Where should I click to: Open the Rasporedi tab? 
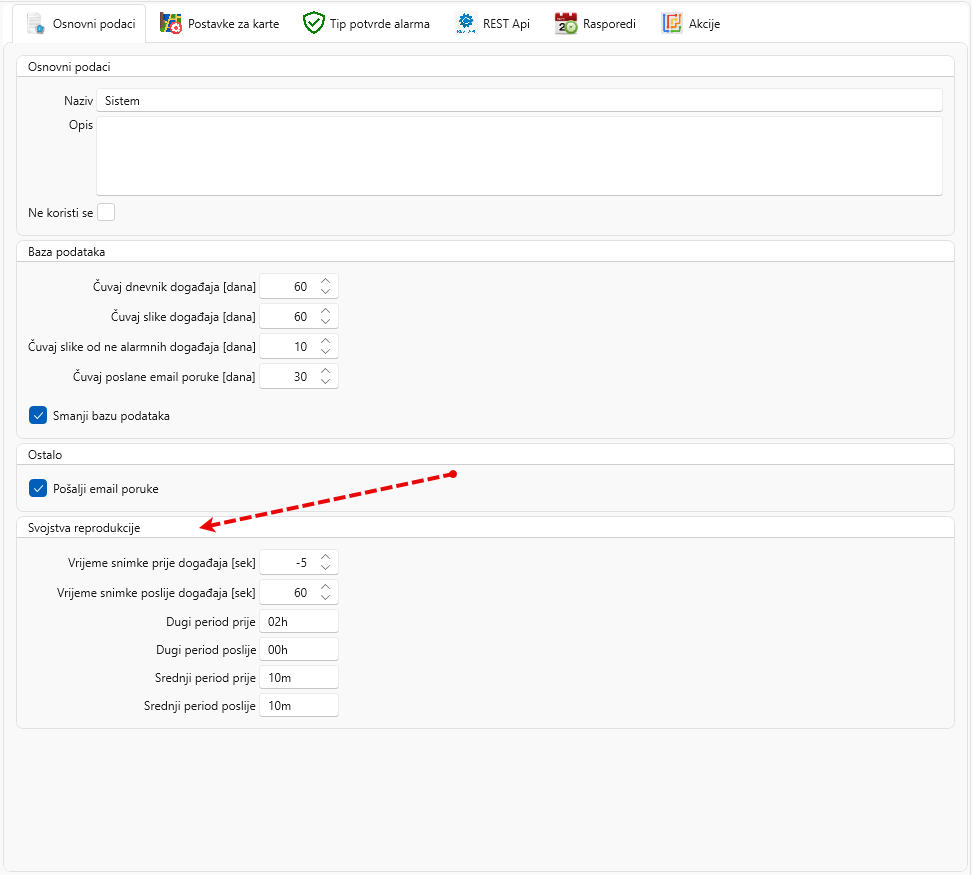[609, 23]
